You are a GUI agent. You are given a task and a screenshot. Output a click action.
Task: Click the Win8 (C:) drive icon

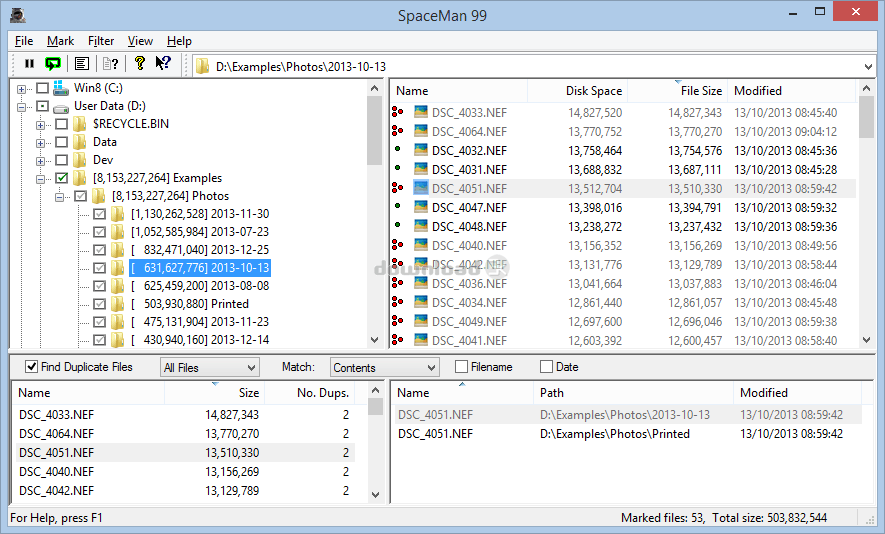[x=61, y=88]
